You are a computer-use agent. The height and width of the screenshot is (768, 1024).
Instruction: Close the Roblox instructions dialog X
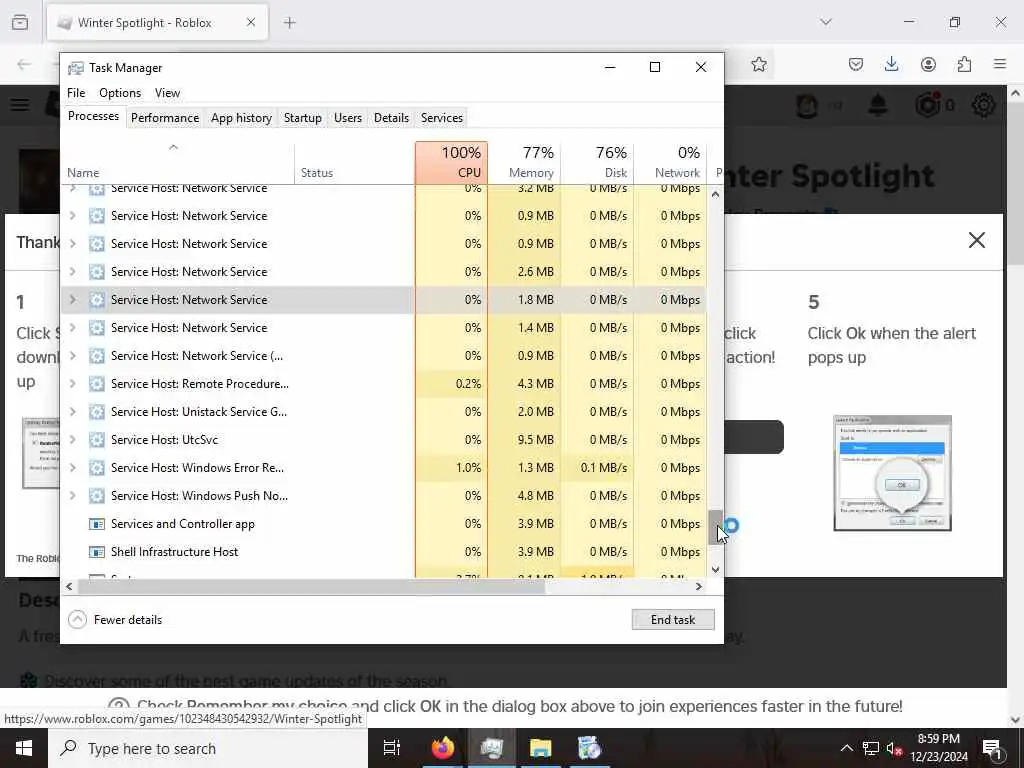coord(976,240)
